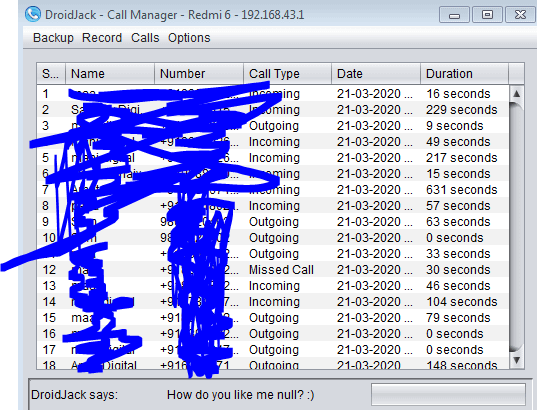
Task: Close the DroidJack Call Manager window
Action: (520, 15)
